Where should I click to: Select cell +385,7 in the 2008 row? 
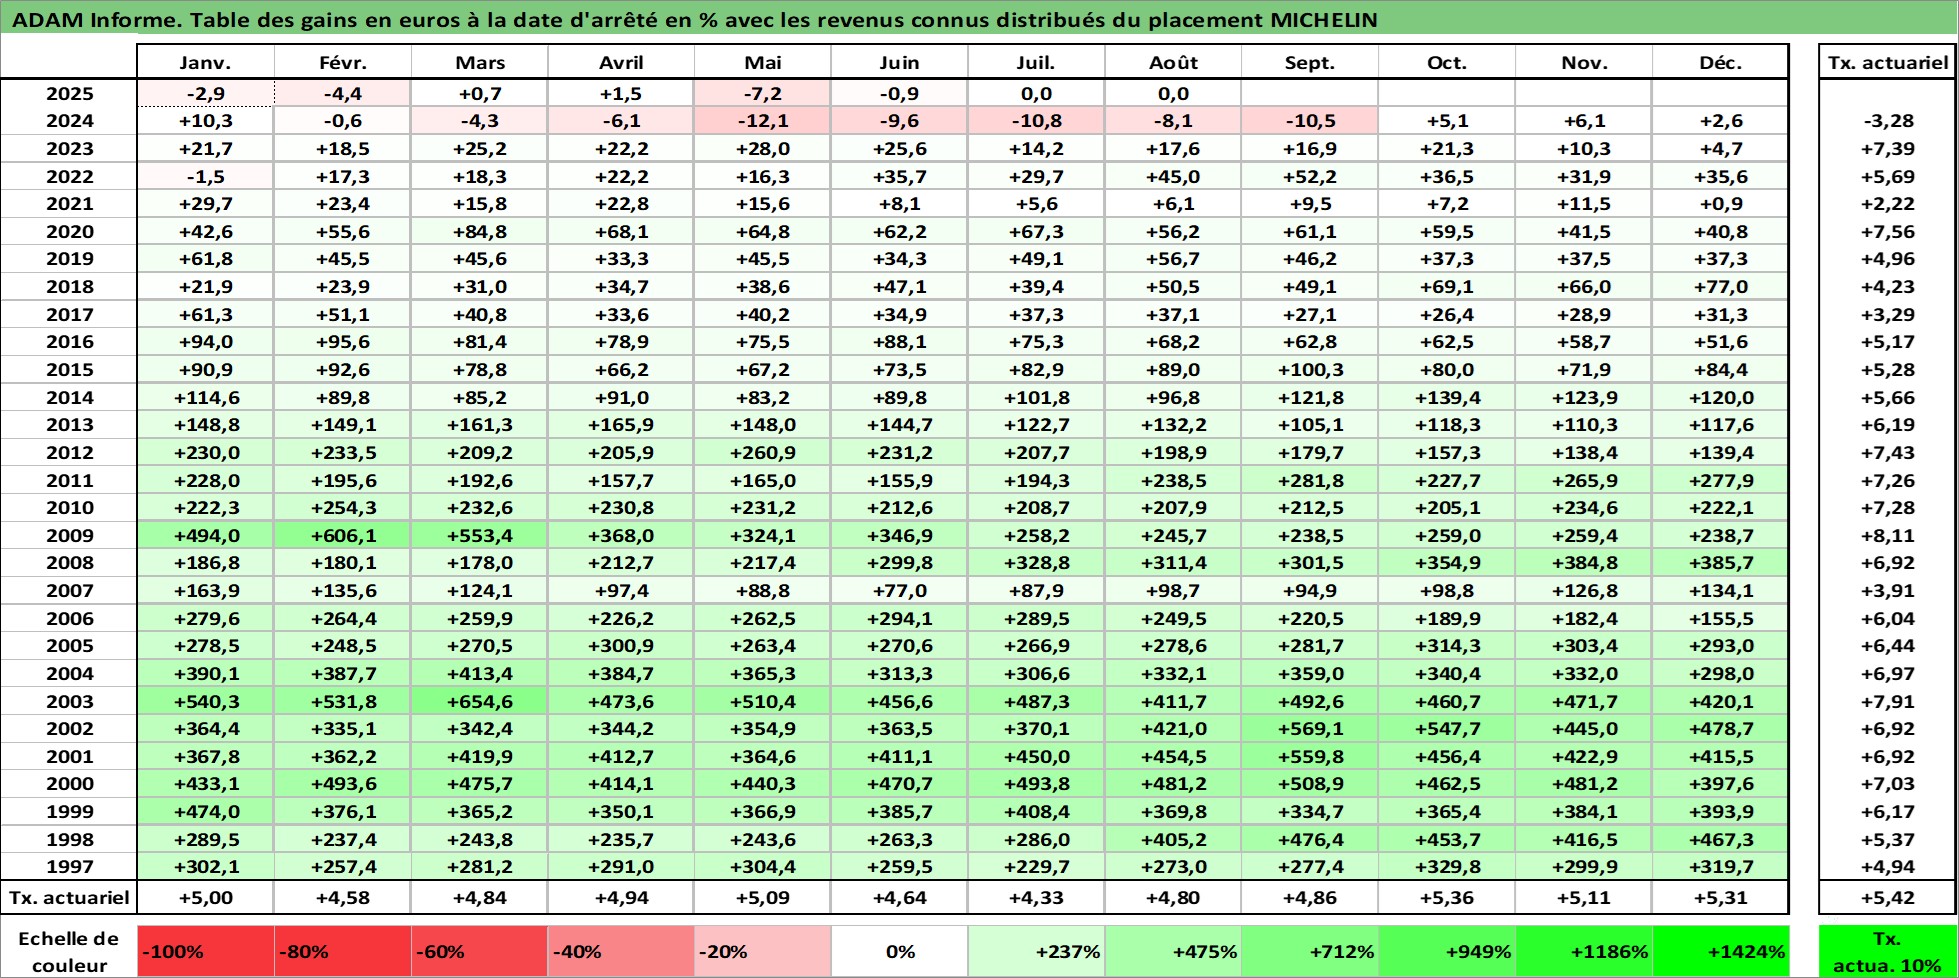coord(1721,563)
